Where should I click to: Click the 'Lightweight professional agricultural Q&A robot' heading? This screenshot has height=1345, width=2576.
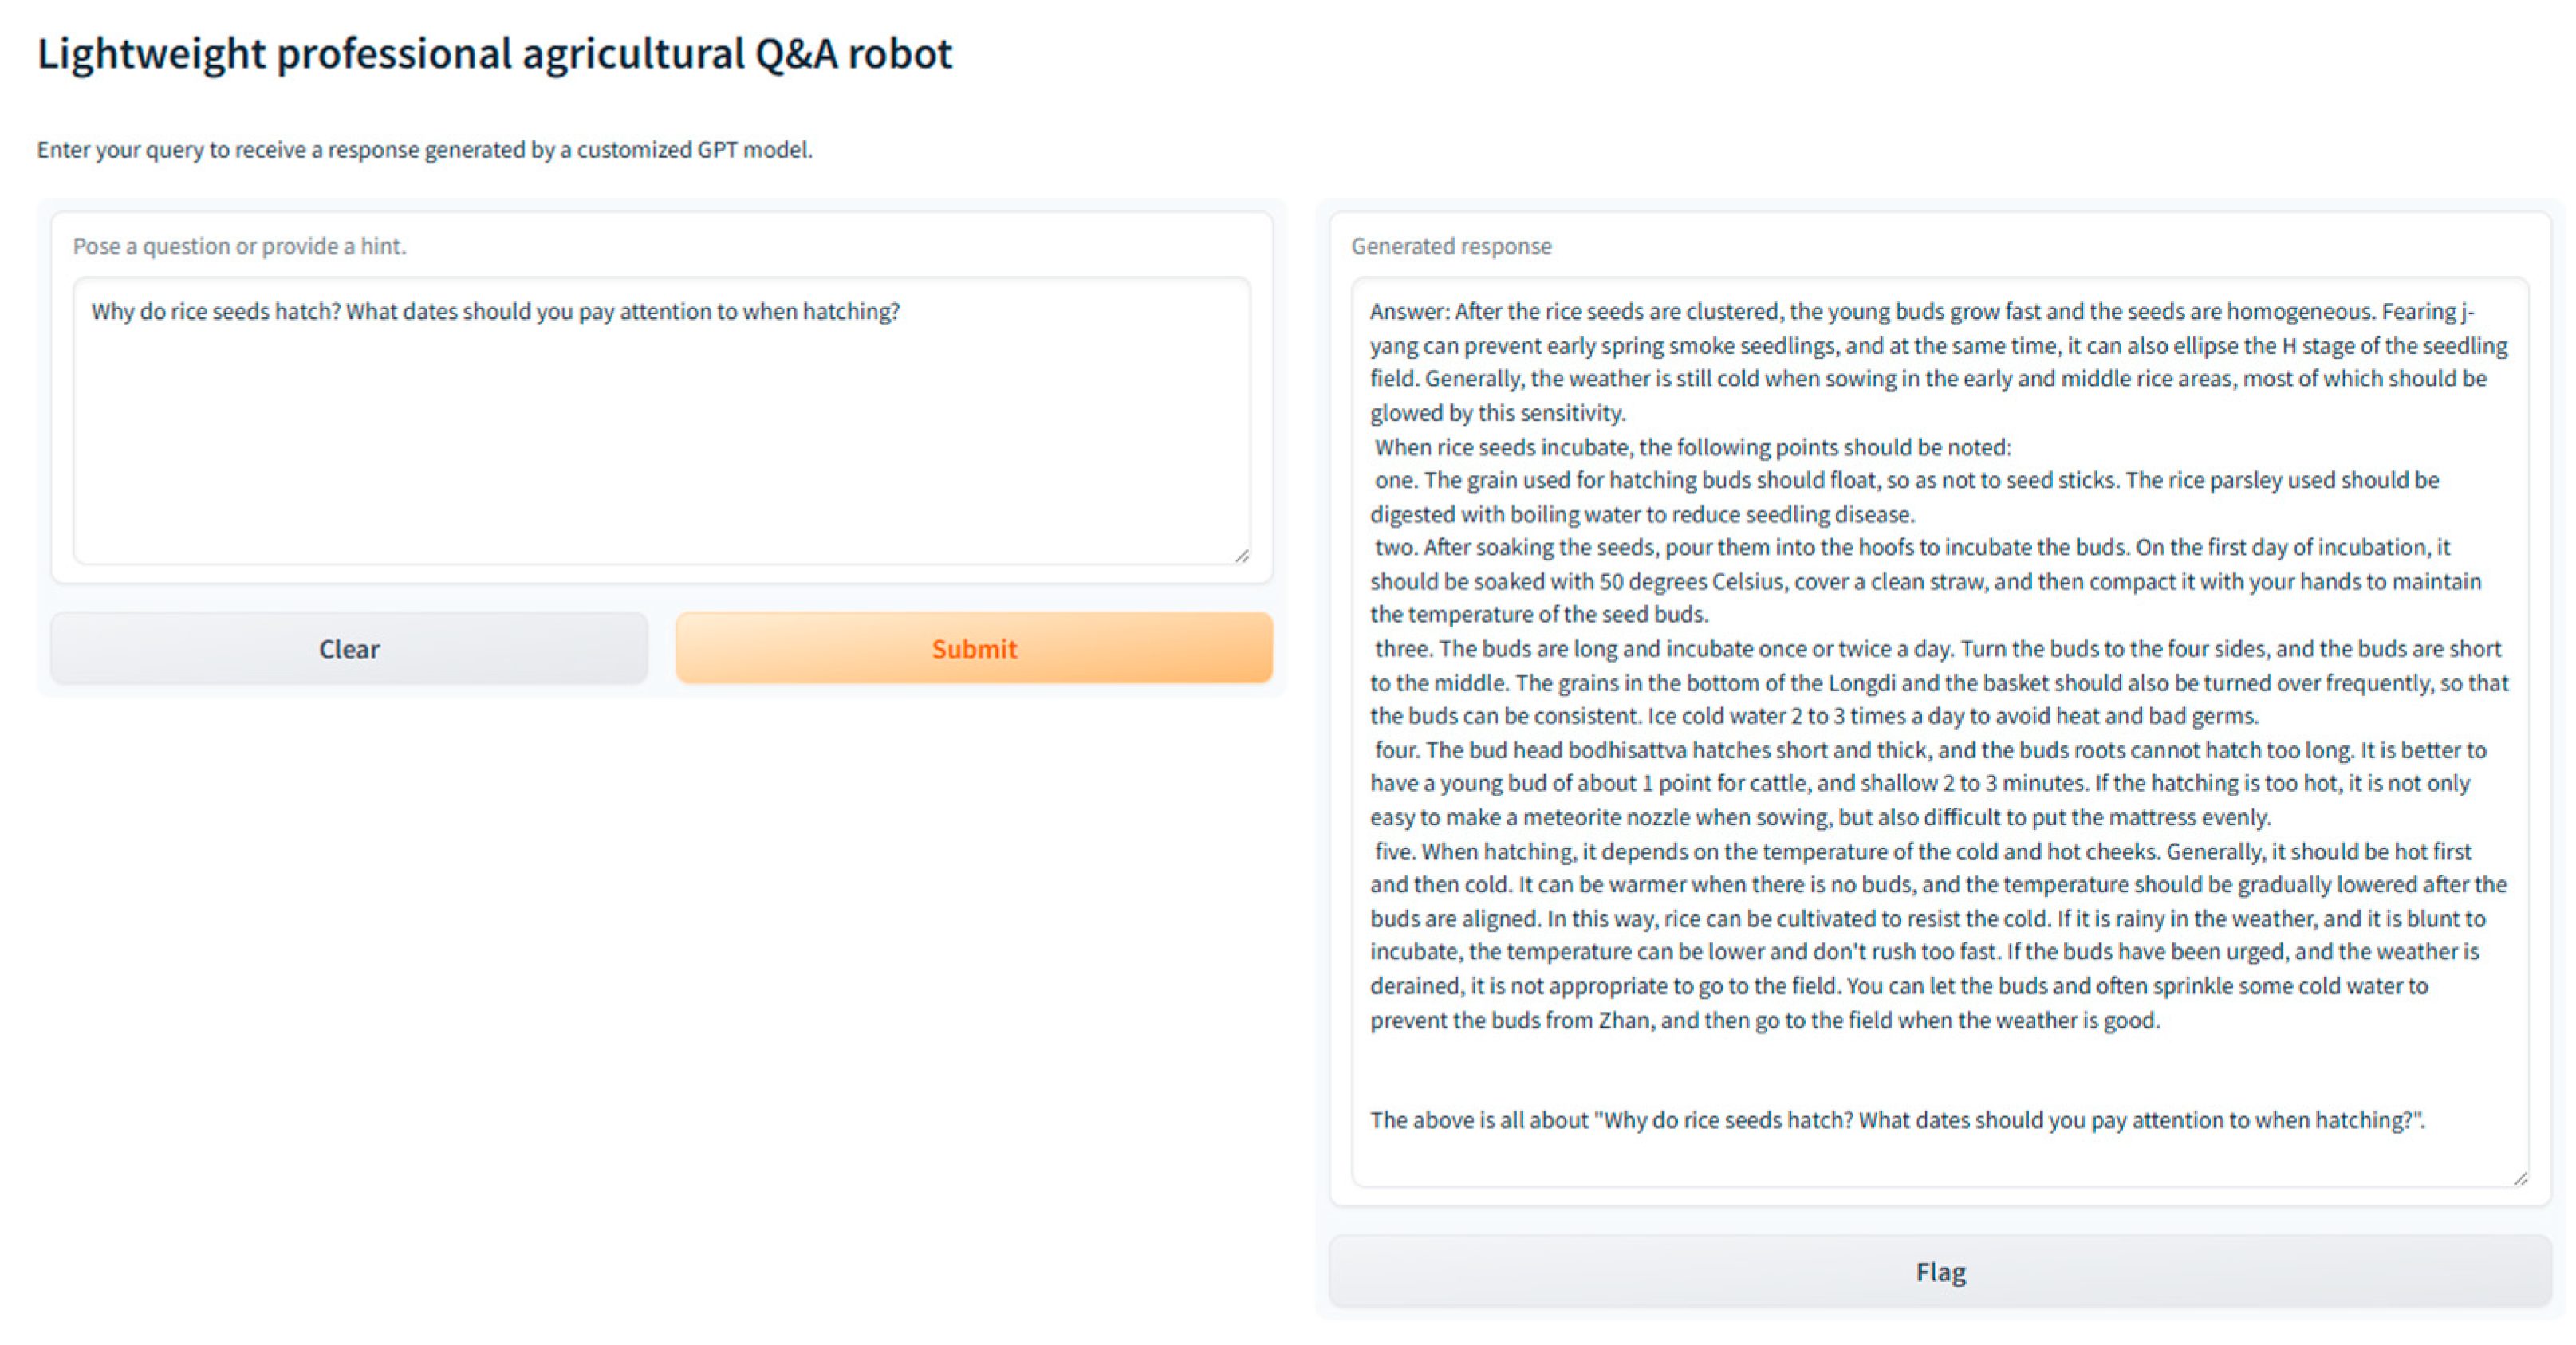(494, 54)
